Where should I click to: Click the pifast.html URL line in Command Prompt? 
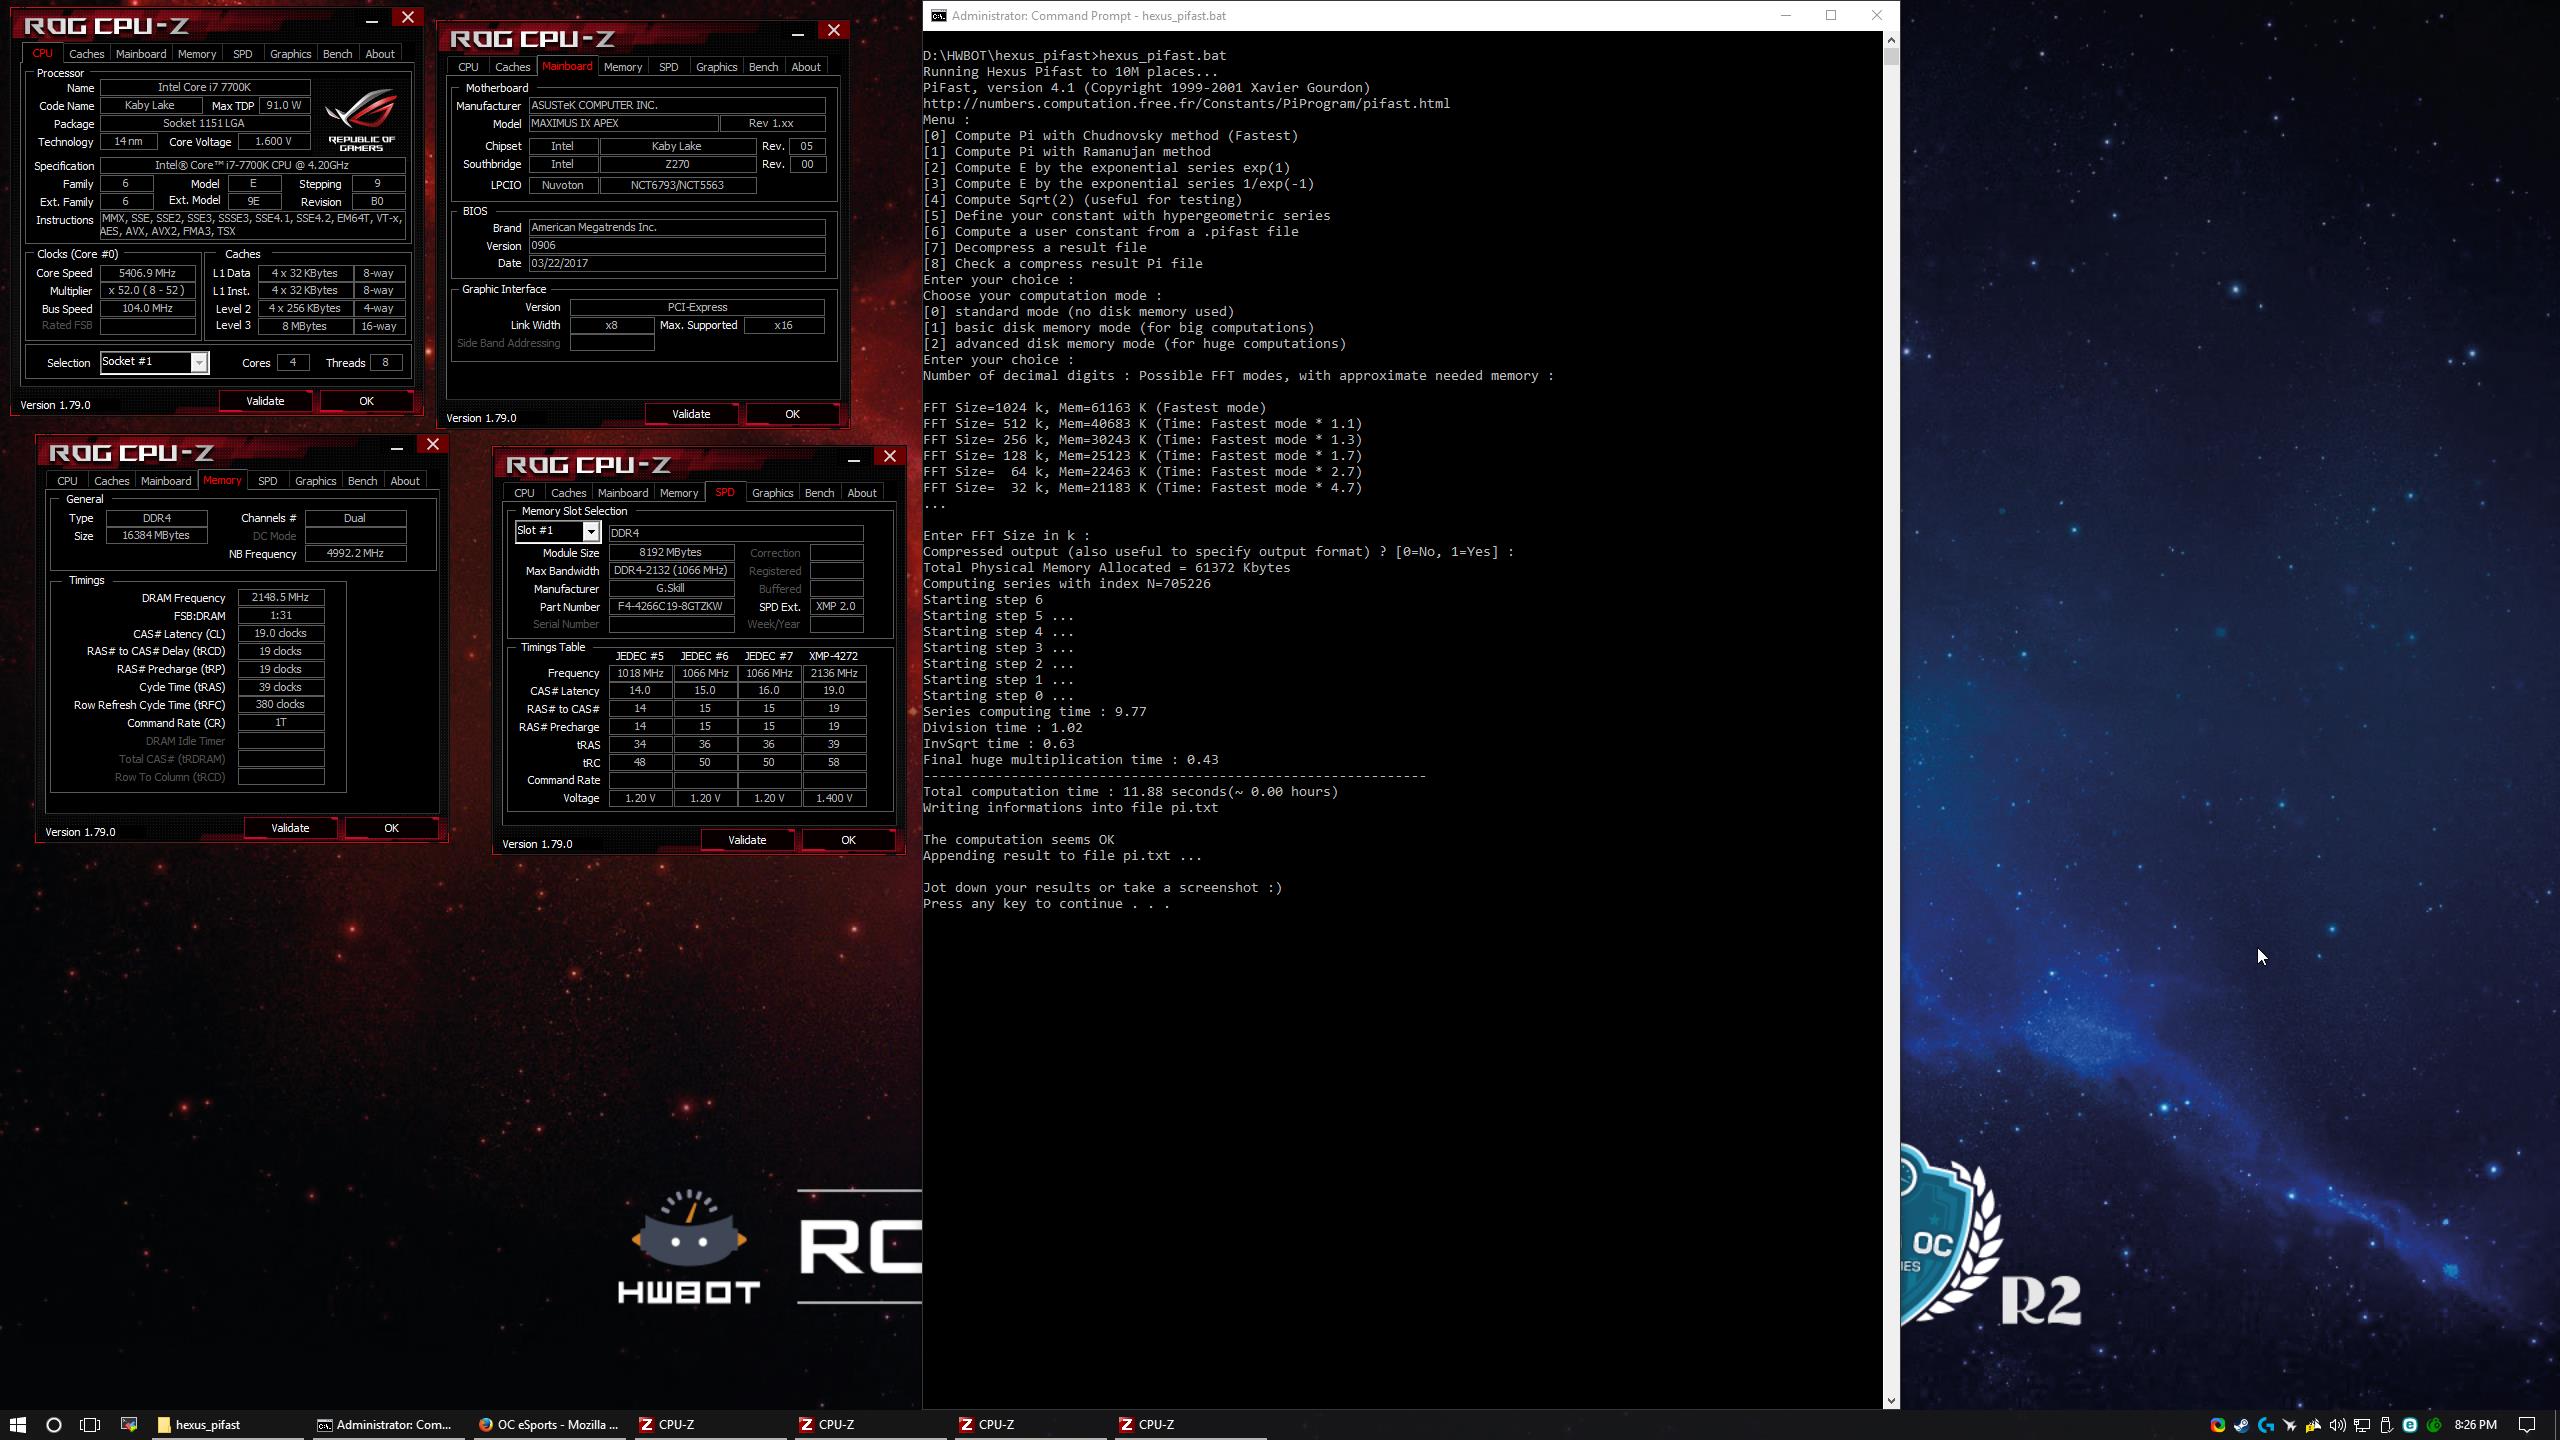(1186, 104)
